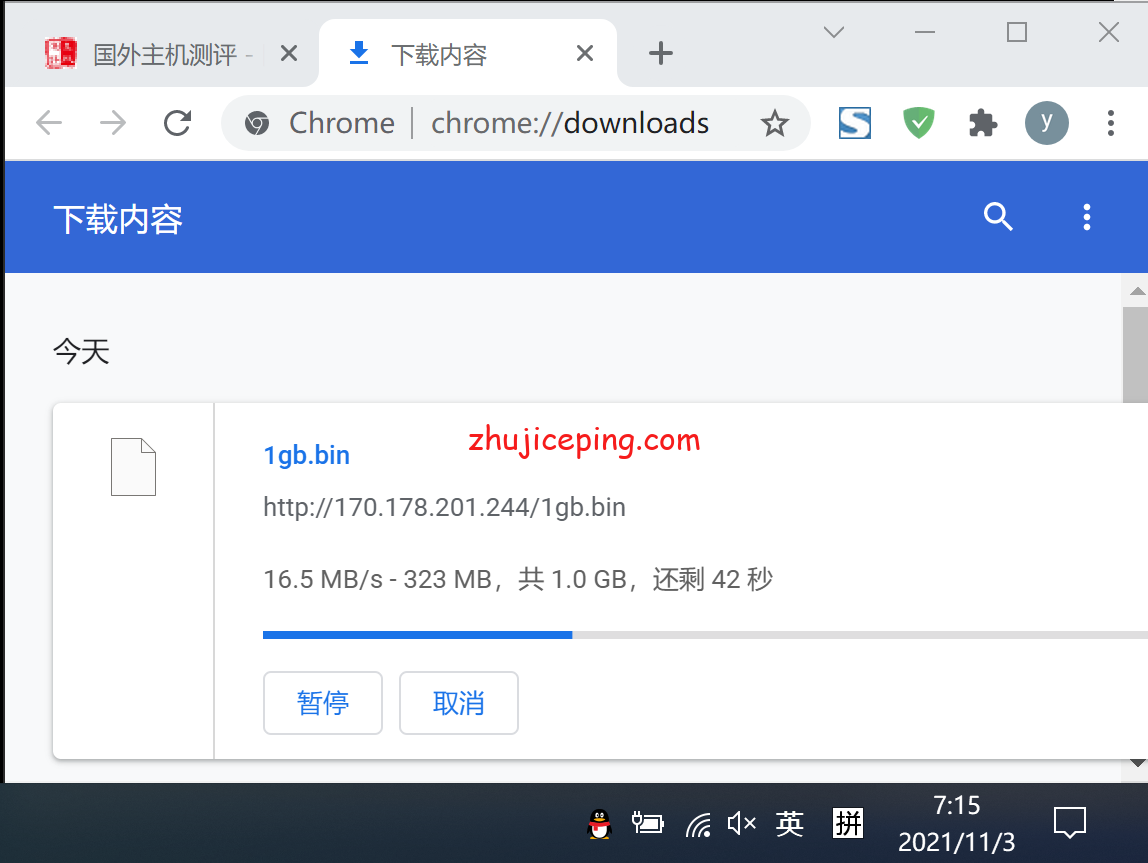Open the Extensions puzzle piece menu
Screen dimensions: 1148x863
(x=983, y=123)
